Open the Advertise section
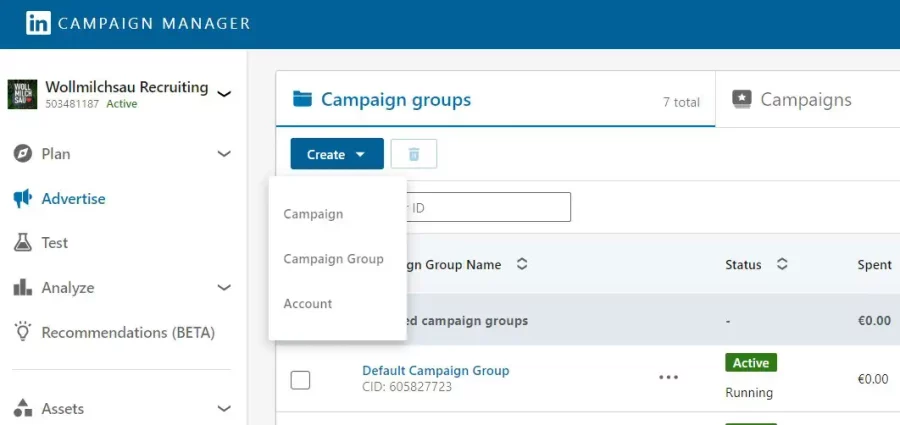Screen dimensions: 900x425 click(x=73, y=199)
